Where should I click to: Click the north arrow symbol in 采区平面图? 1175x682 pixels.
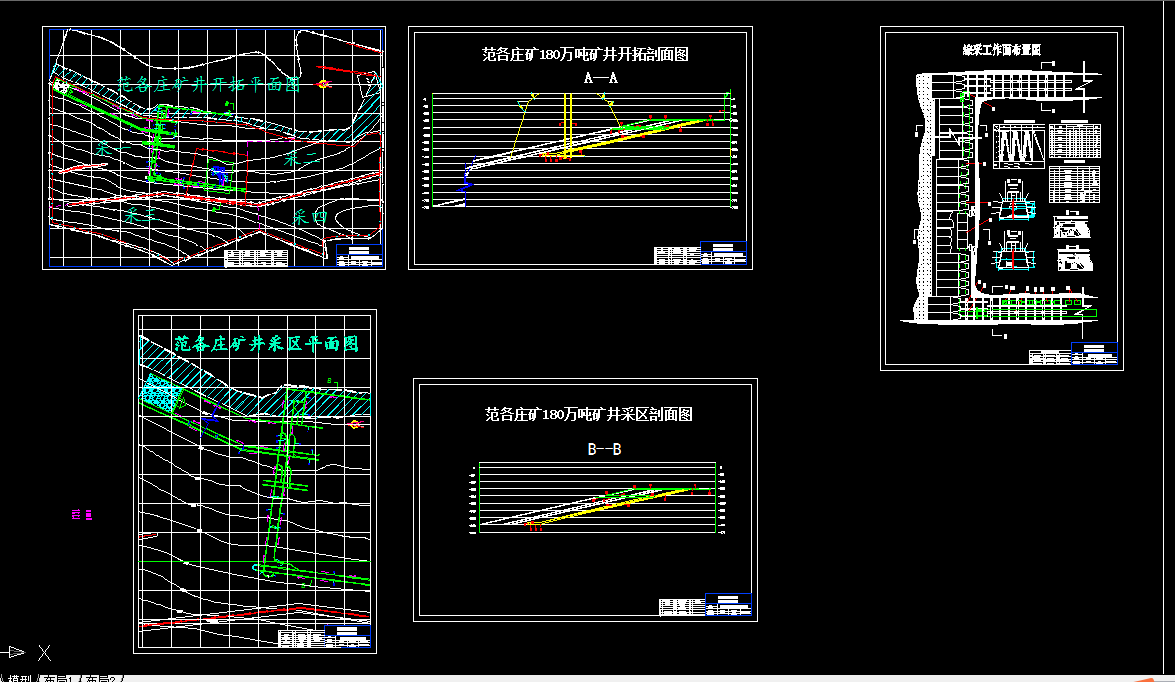coord(355,424)
